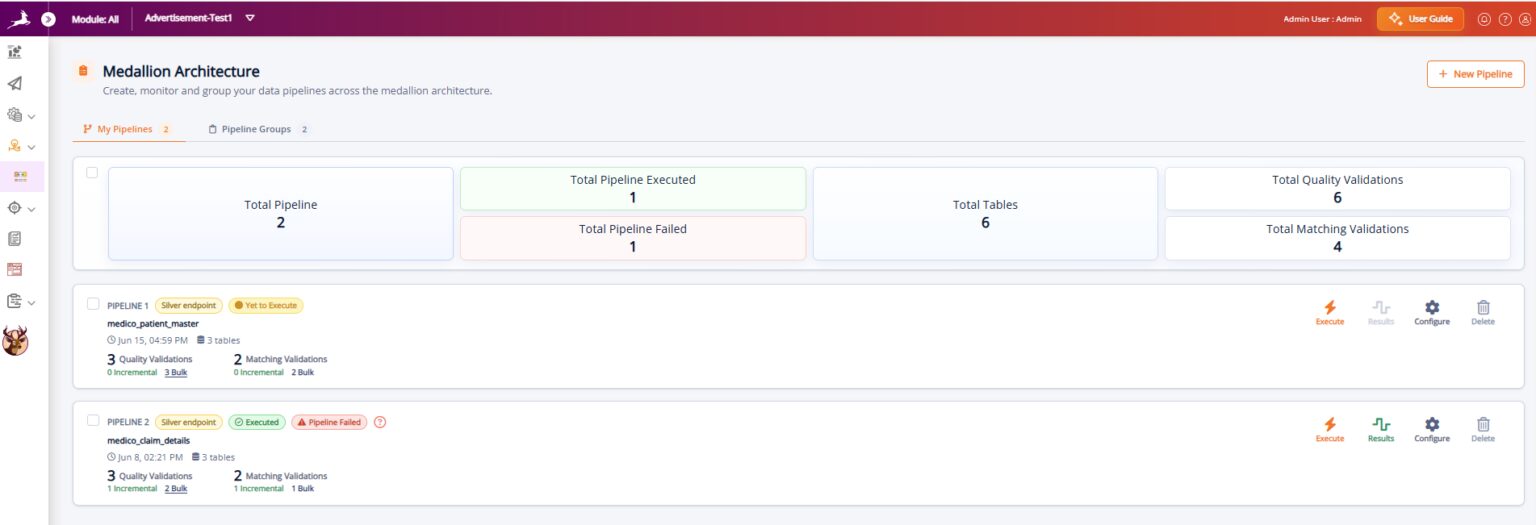Click Silver endpoint tag on Pipeline 2
This screenshot has width=1536, height=525.
coord(189,422)
